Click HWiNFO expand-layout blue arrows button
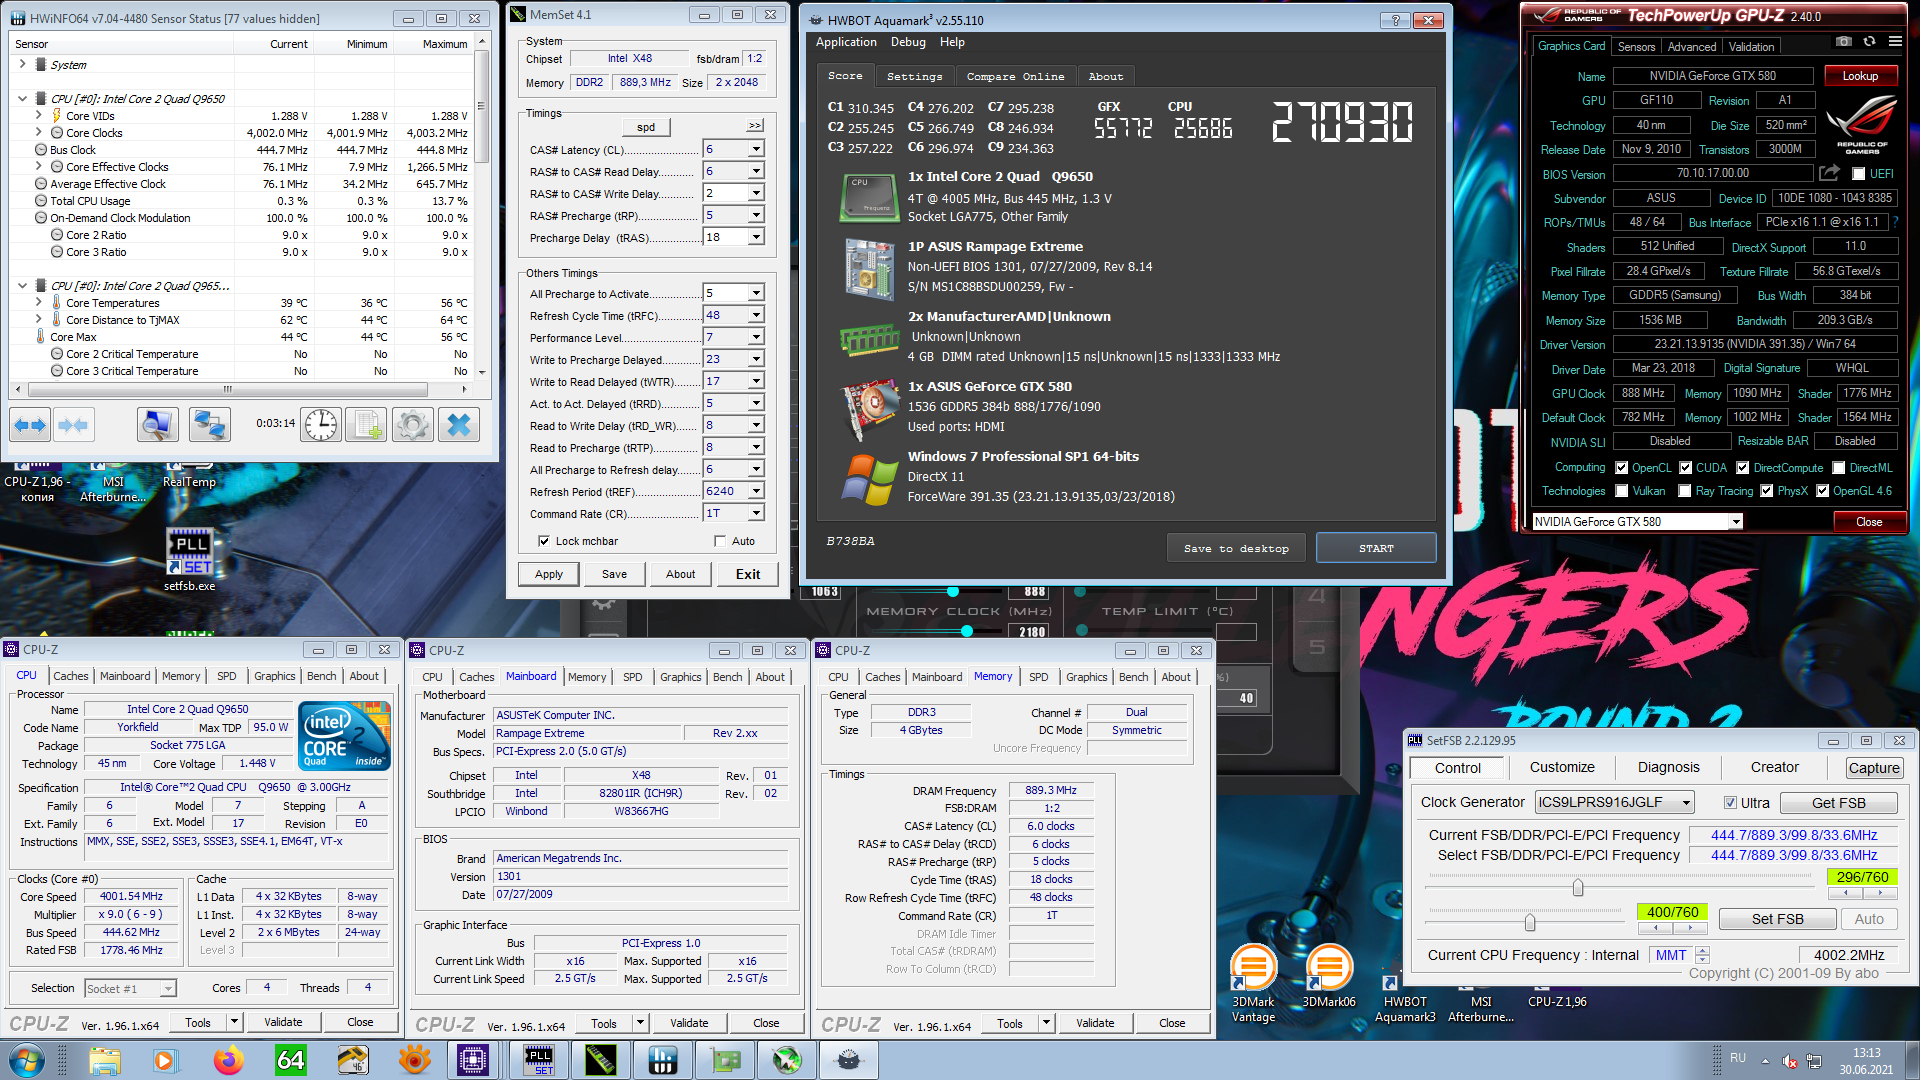 pos(30,425)
